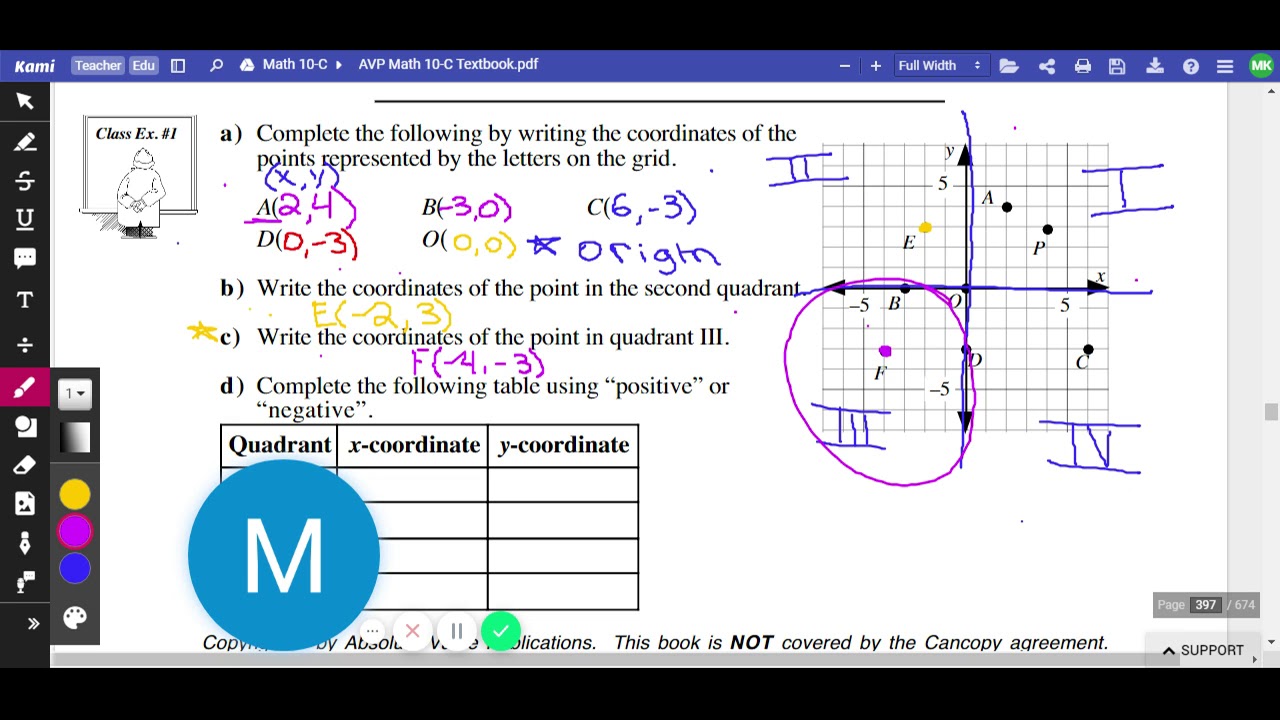The width and height of the screenshot is (1280, 720).
Task: Click the Kami logo
Action: click(35, 66)
